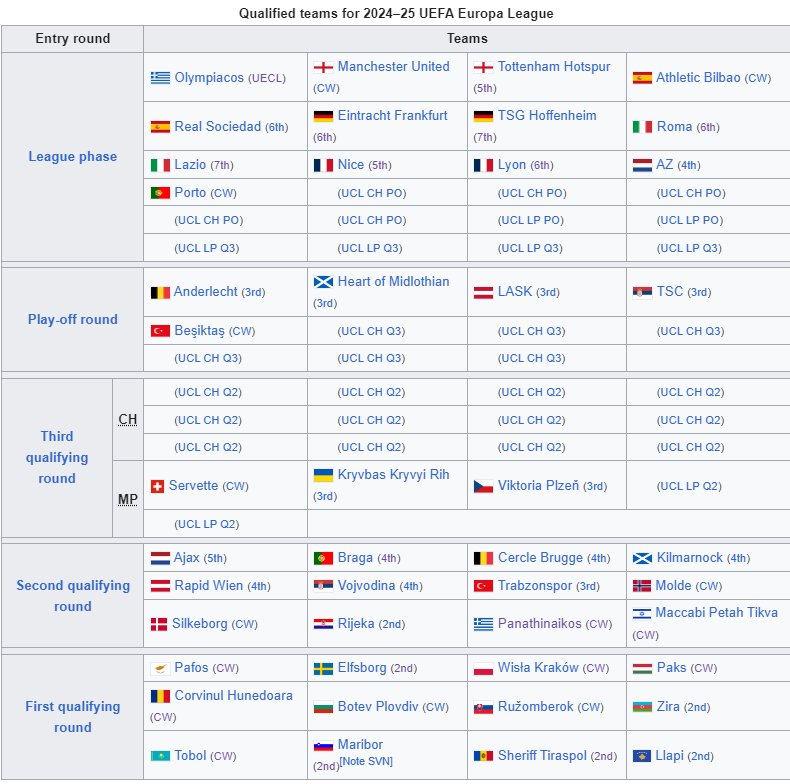Click the Czech flag beside Viktoria Plzeň
This screenshot has width=790, height=784.
point(483,486)
